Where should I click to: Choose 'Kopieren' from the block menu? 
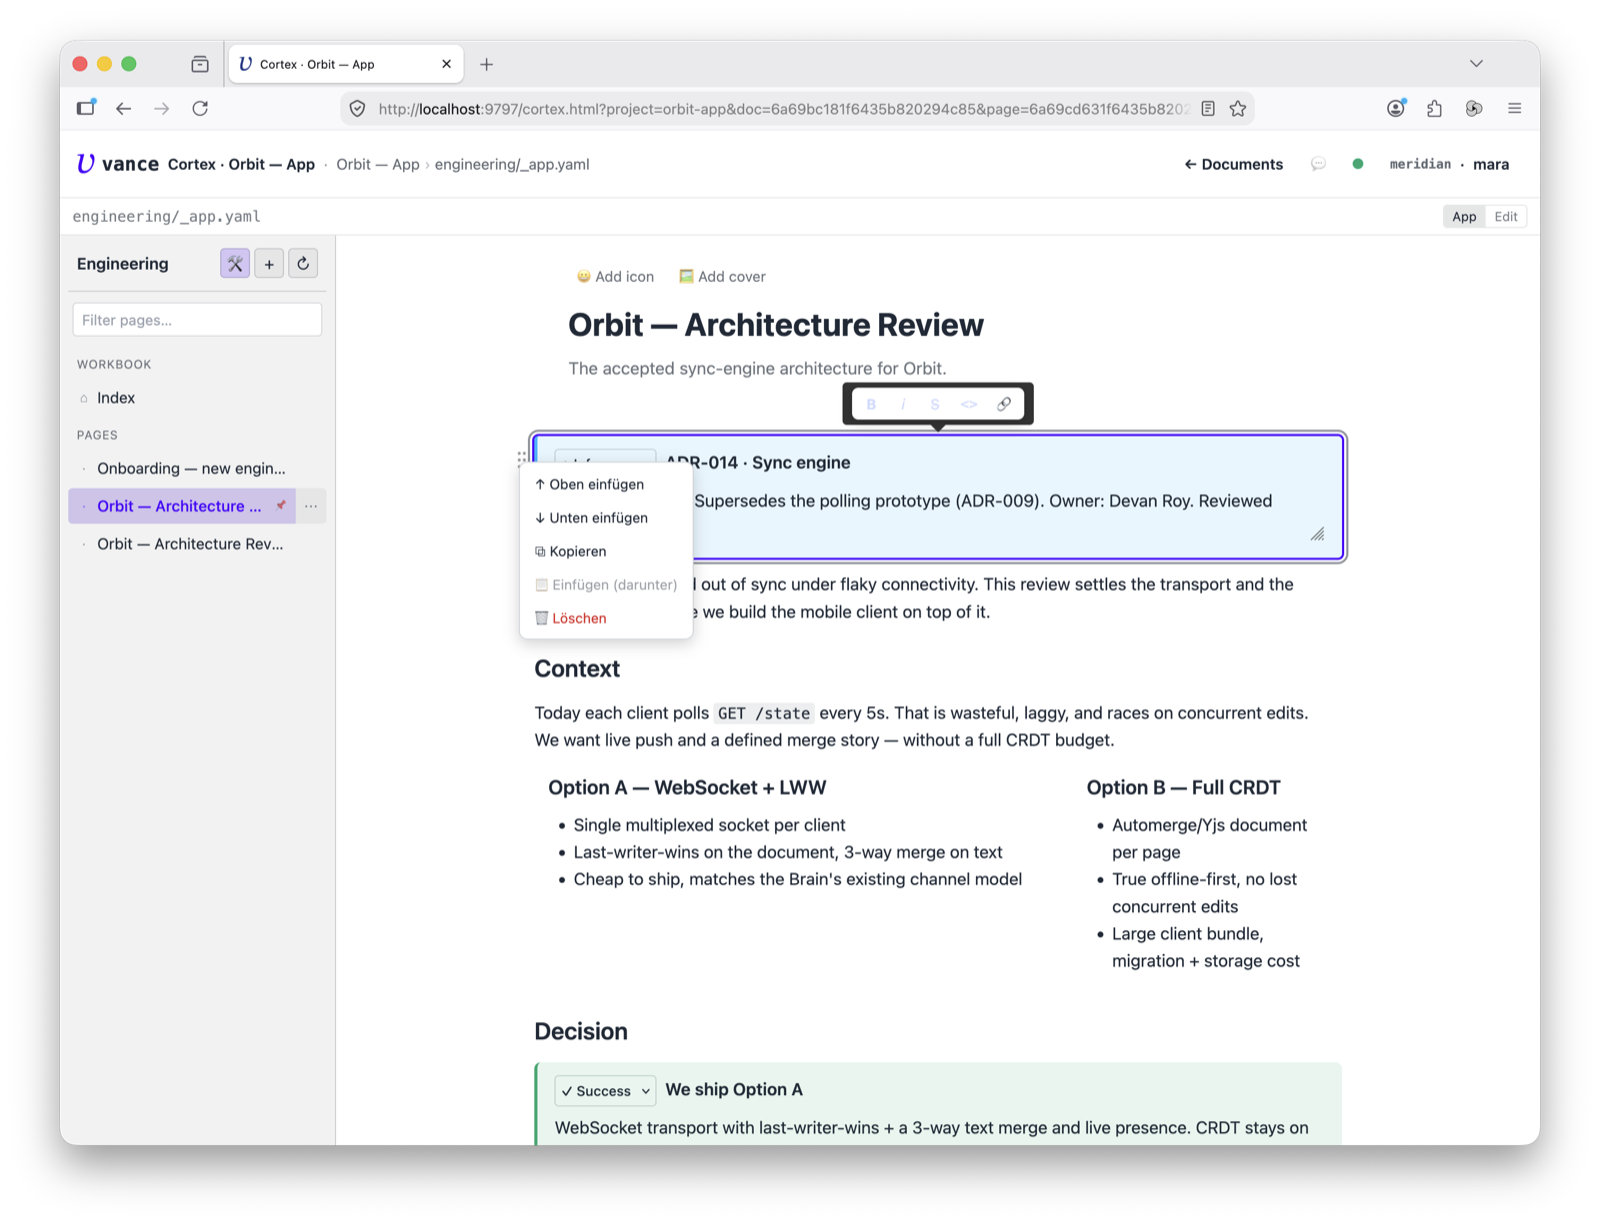606,551
